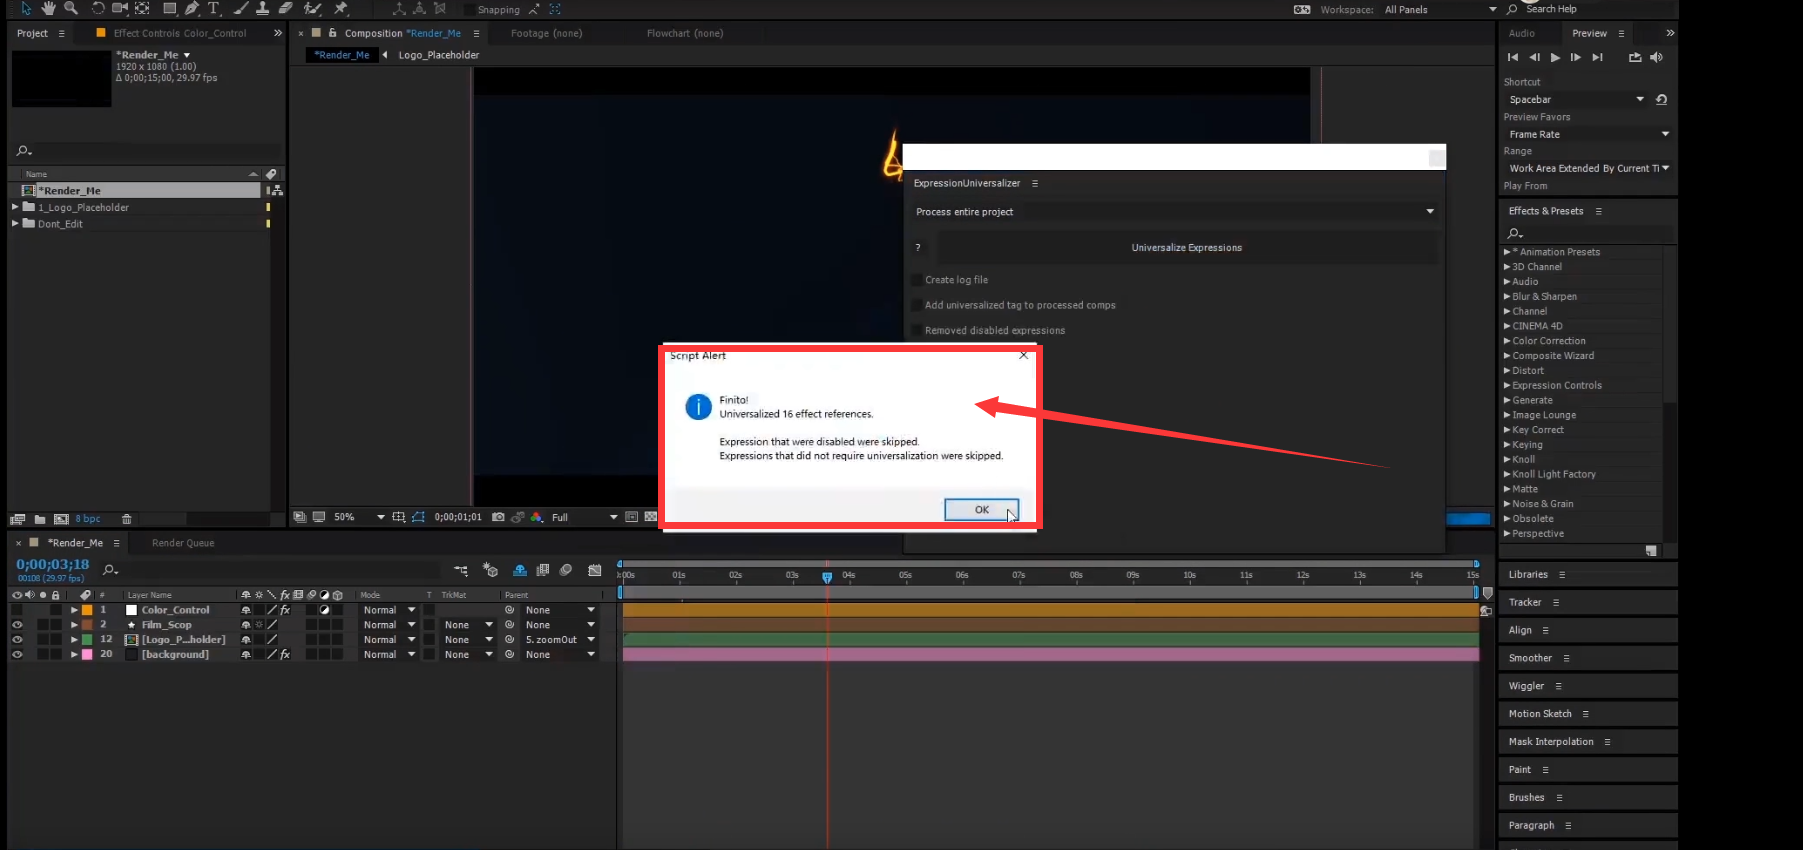The height and width of the screenshot is (850, 1803).
Task: Toggle Motion Blur timeline switch
Action: tap(566, 570)
